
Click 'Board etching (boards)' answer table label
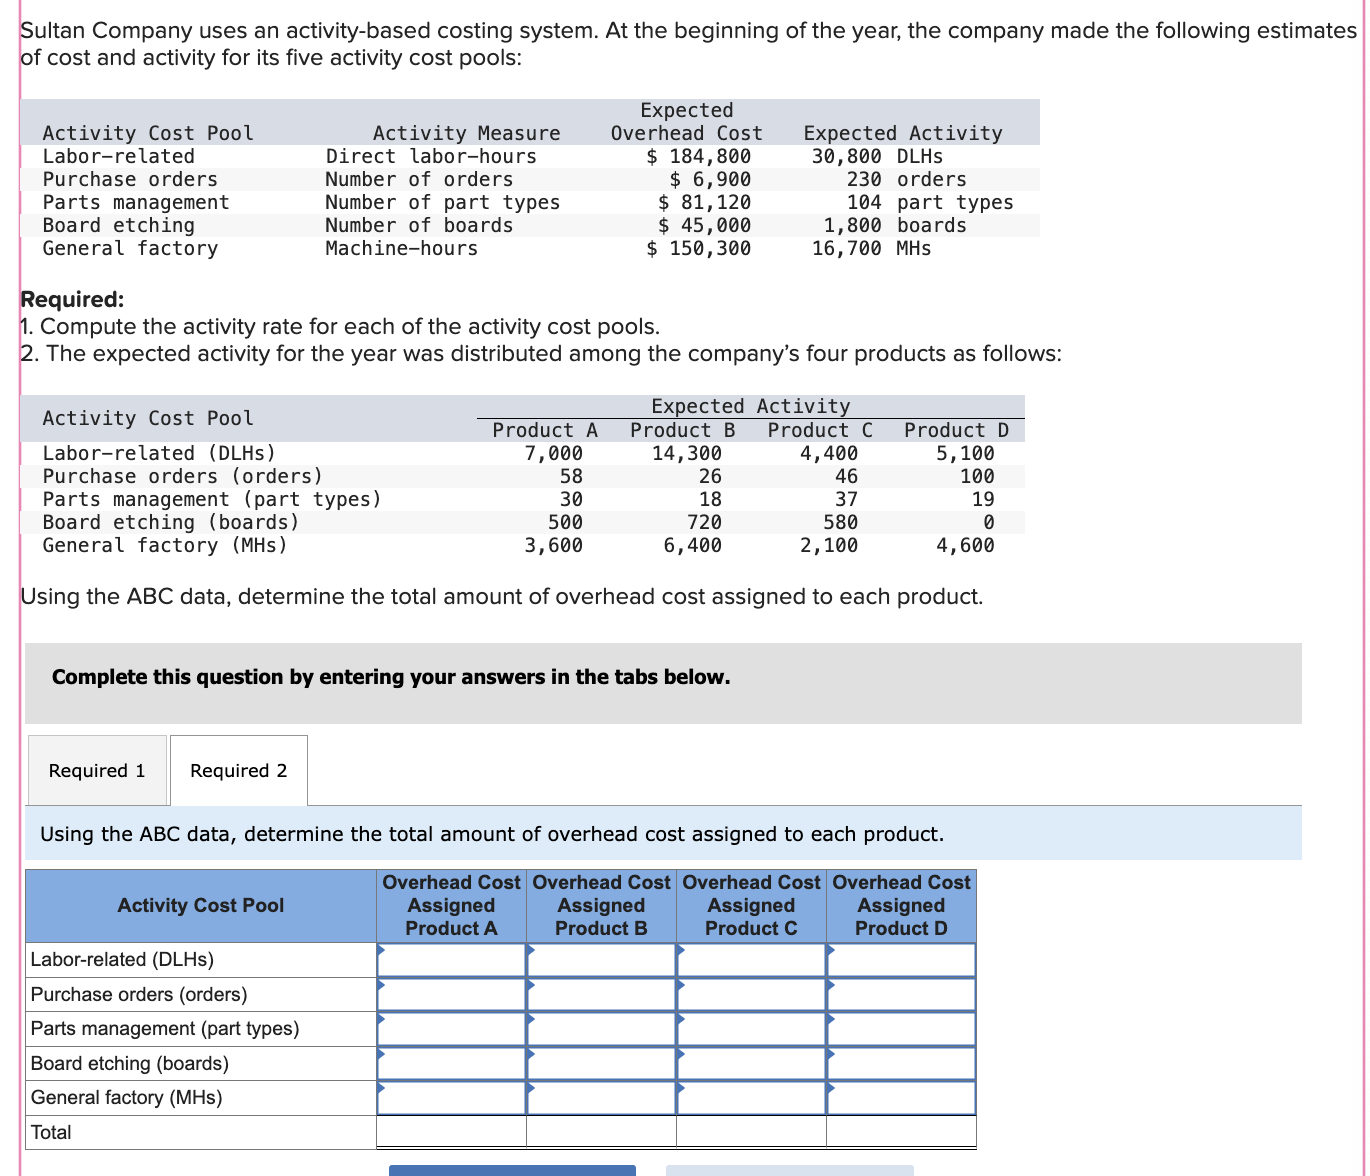(130, 1063)
